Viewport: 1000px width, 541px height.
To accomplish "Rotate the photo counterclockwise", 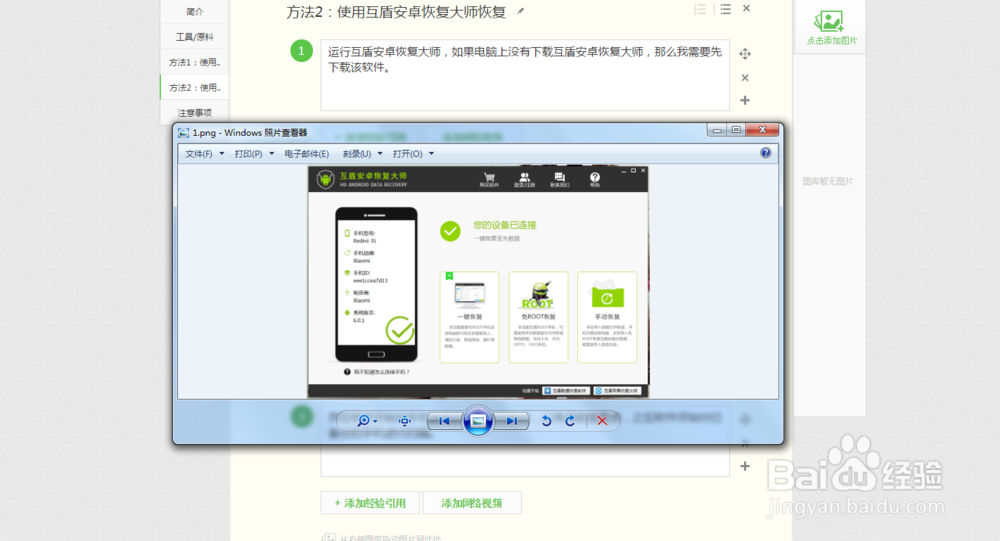I will [x=547, y=421].
